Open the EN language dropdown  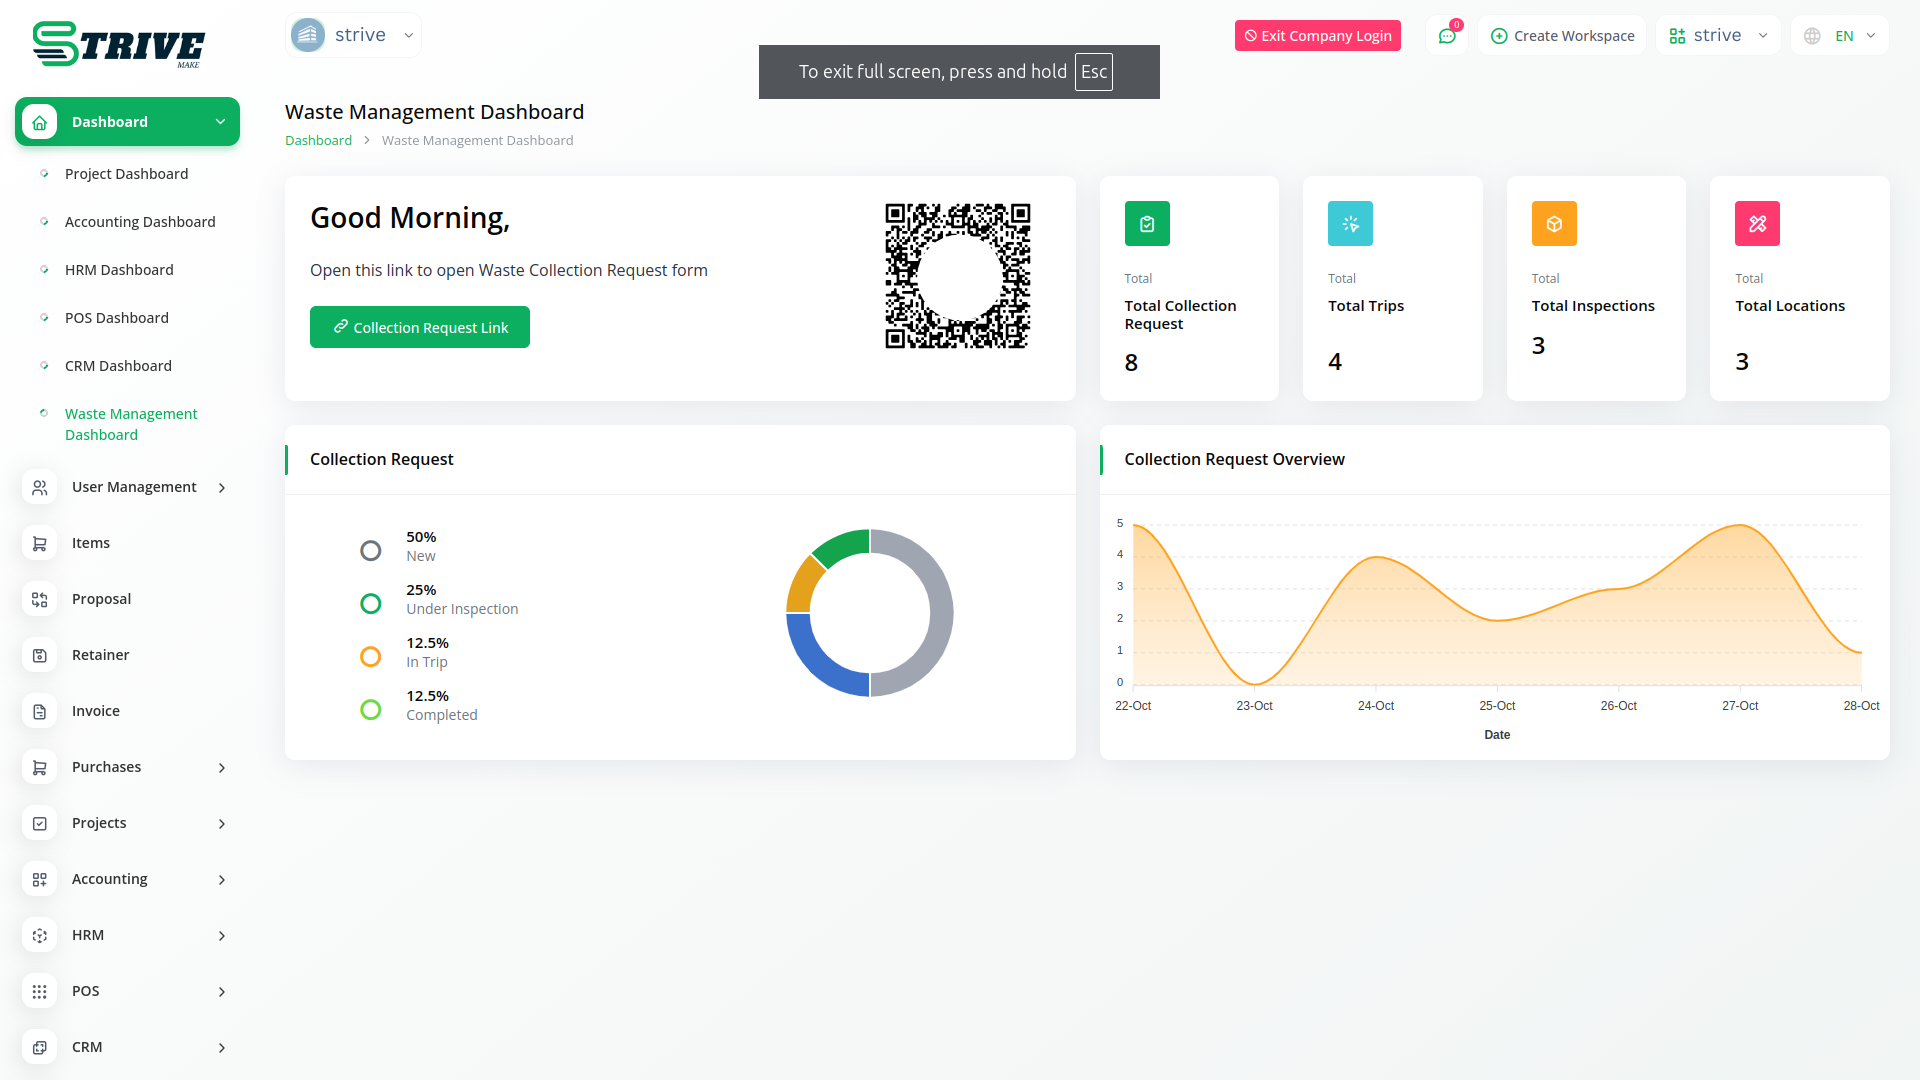pyautogui.click(x=1840, y=36)
